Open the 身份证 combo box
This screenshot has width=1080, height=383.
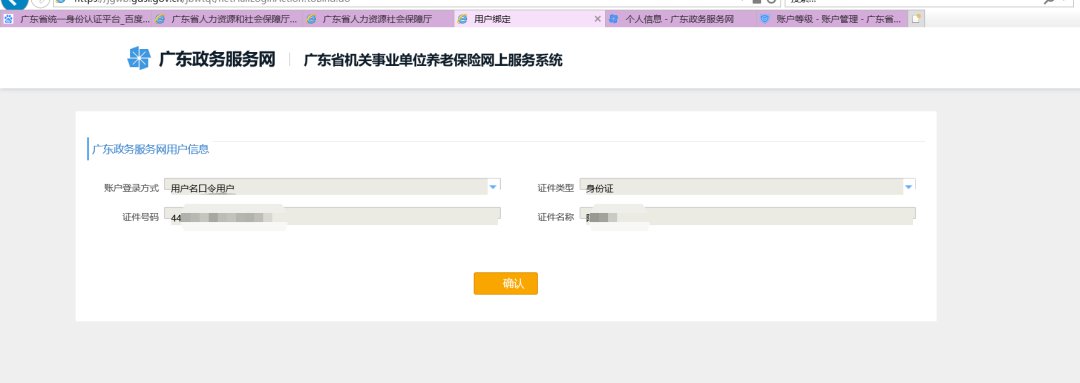click(x=747, y=187)
